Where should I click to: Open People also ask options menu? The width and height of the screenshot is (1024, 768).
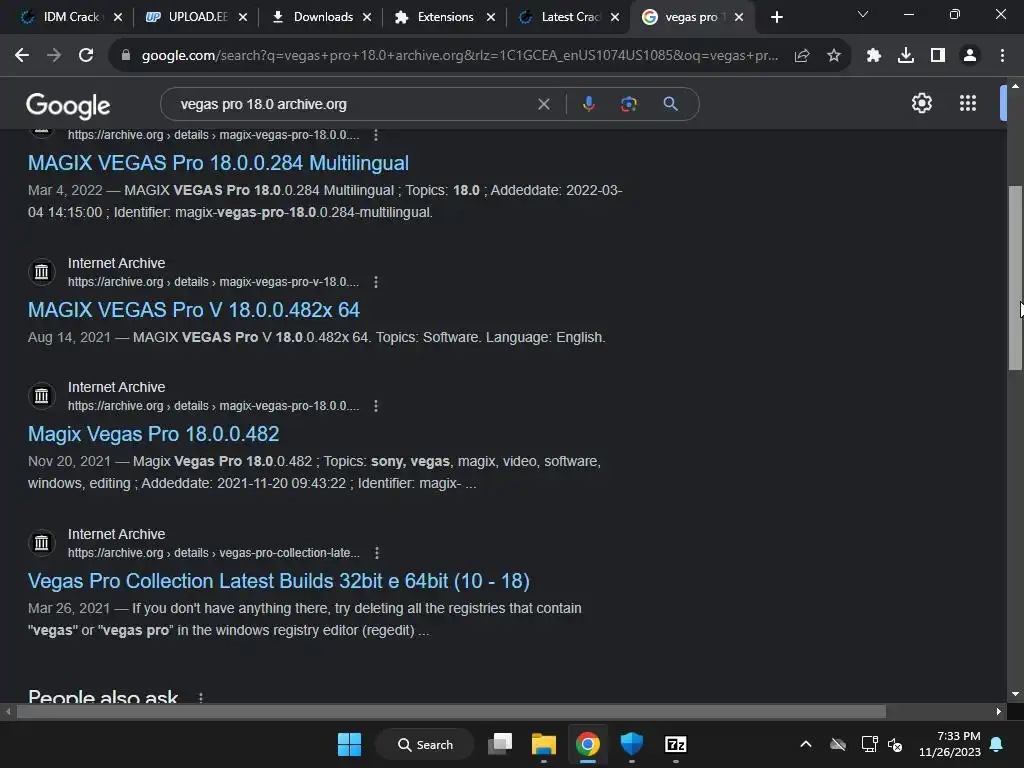click(200, 697)
